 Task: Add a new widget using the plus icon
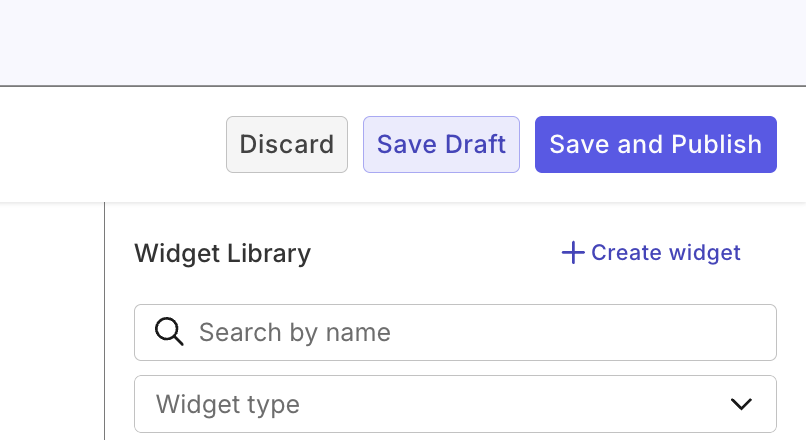click(572, 253)
